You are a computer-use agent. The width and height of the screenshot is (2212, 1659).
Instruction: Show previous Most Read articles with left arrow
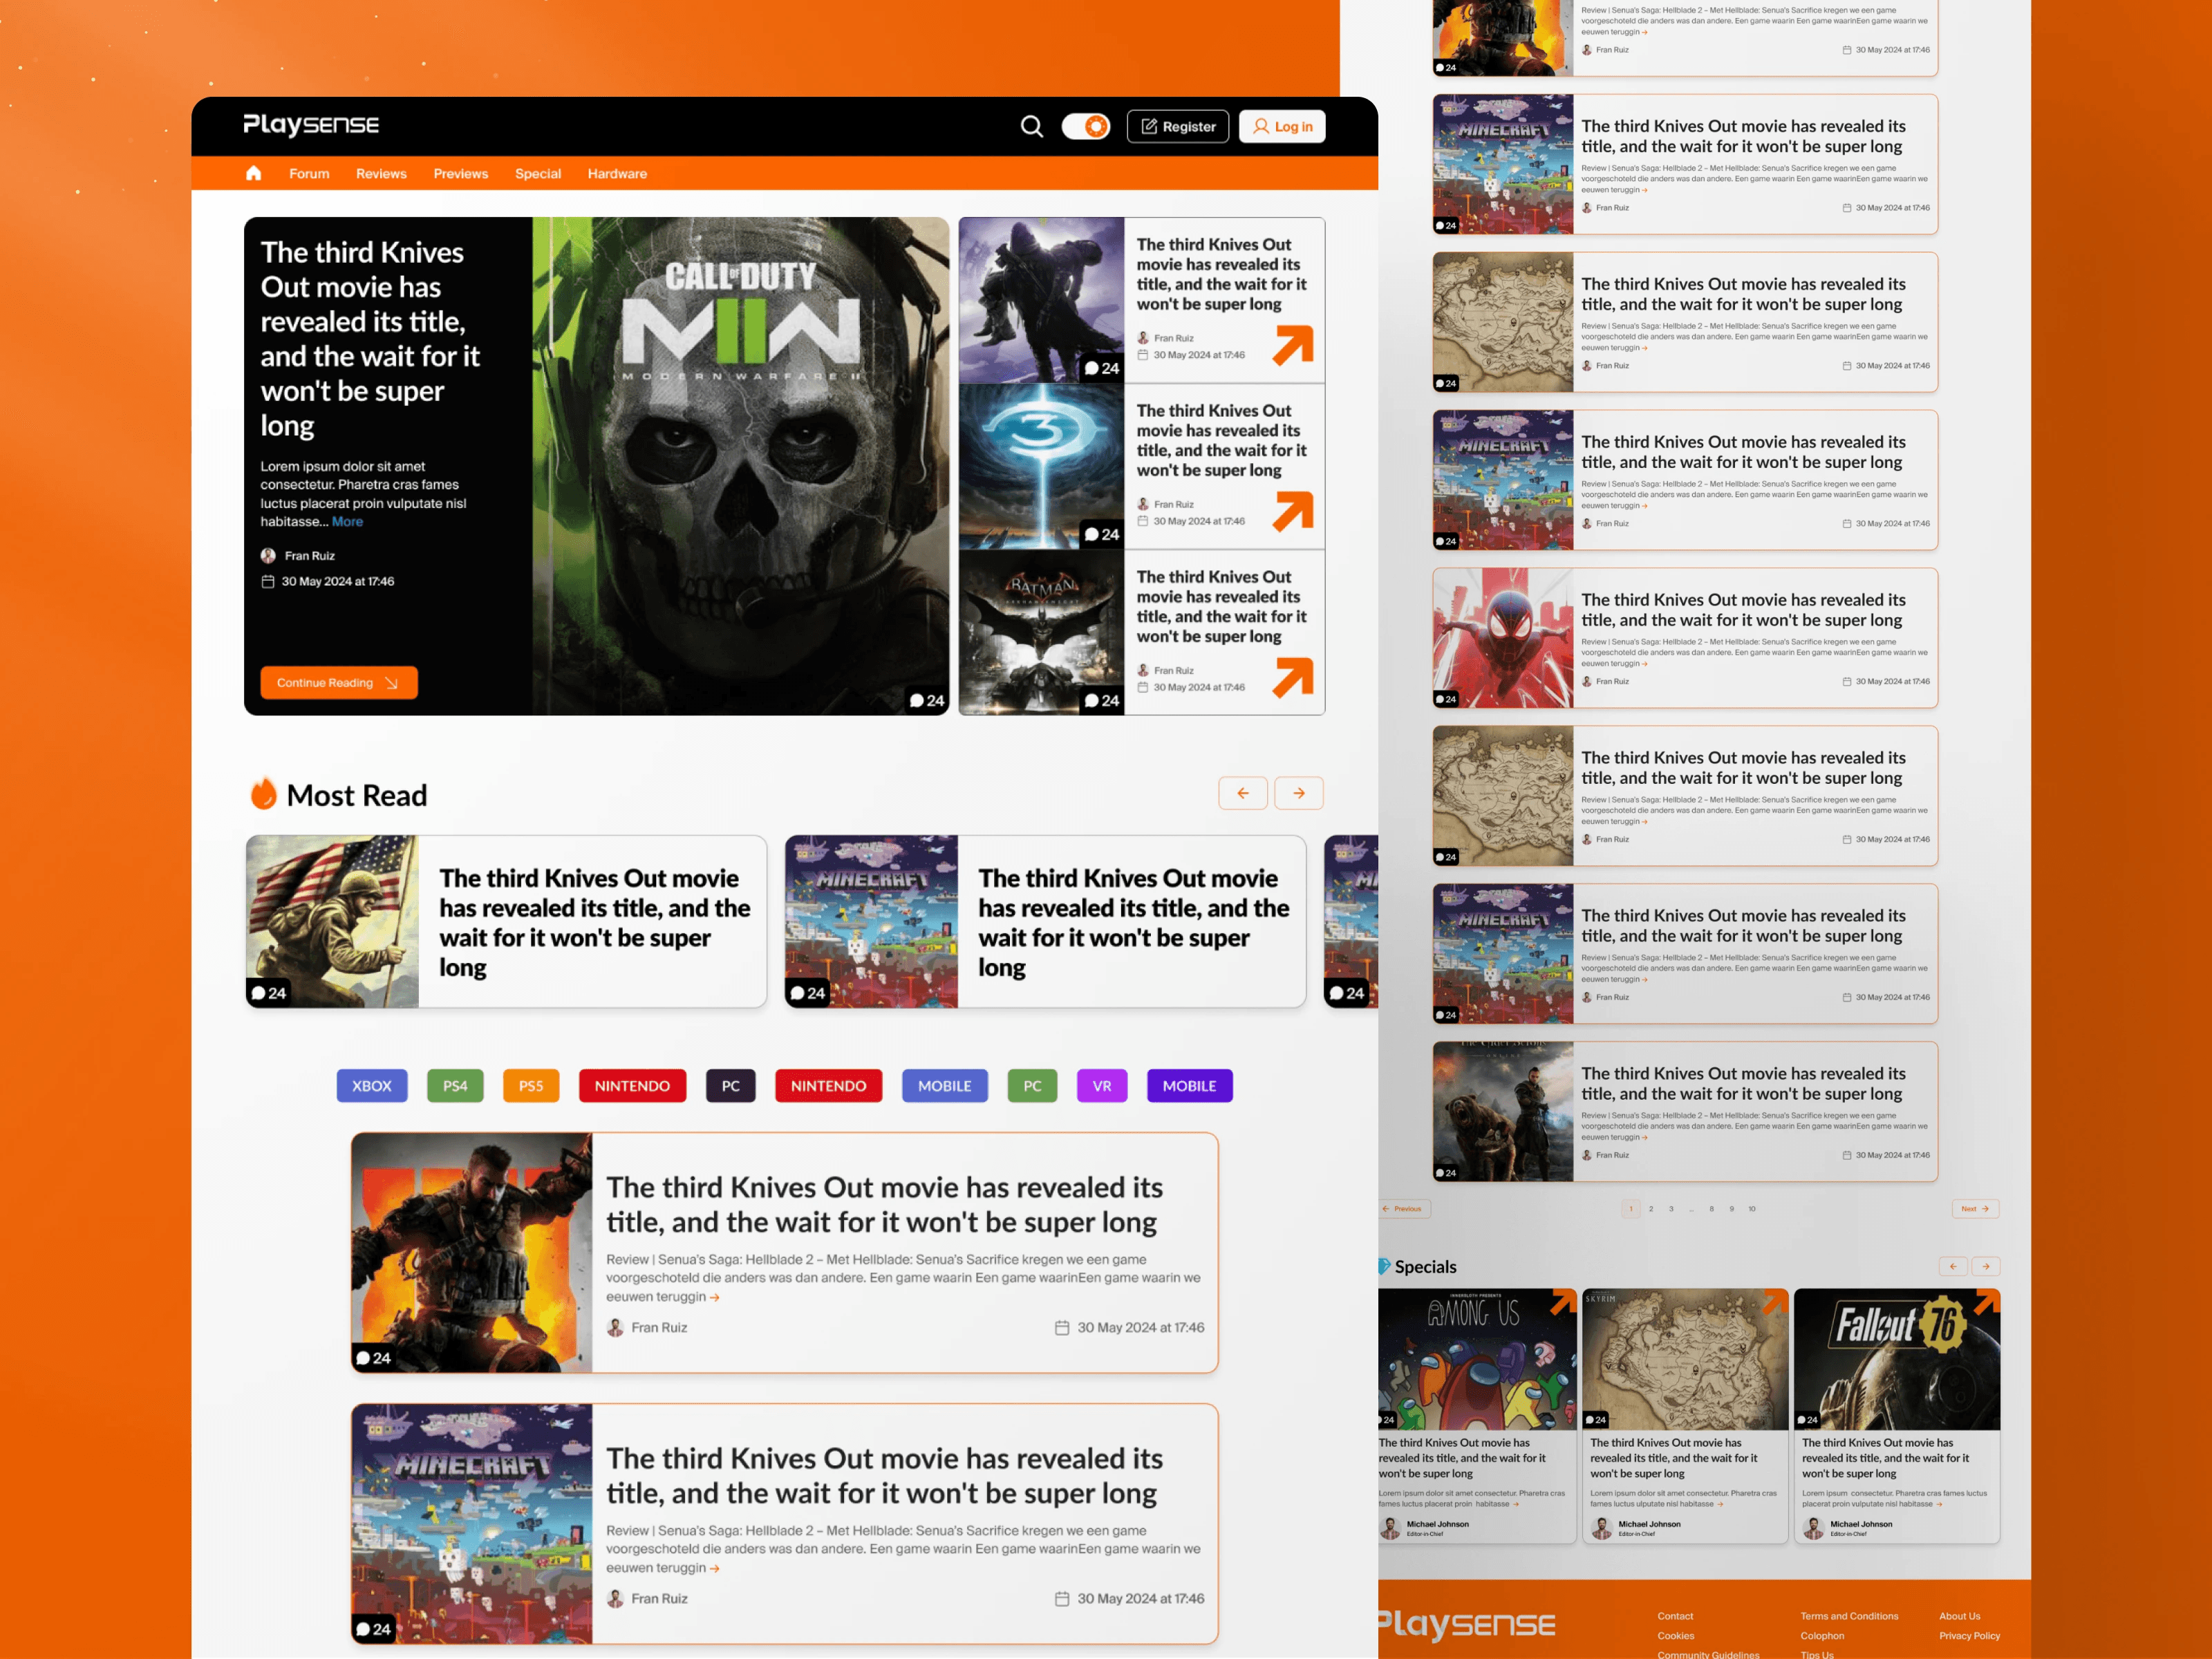pyautogui.click(x=1243, y=793)
